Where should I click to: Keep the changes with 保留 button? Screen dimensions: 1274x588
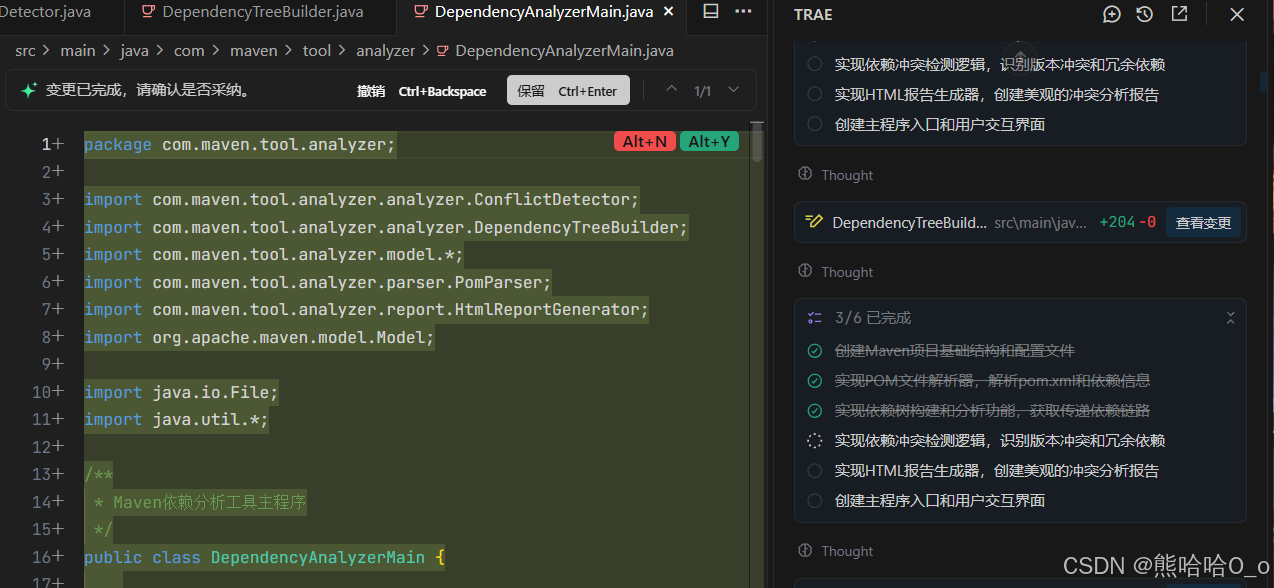click(568, 91)
